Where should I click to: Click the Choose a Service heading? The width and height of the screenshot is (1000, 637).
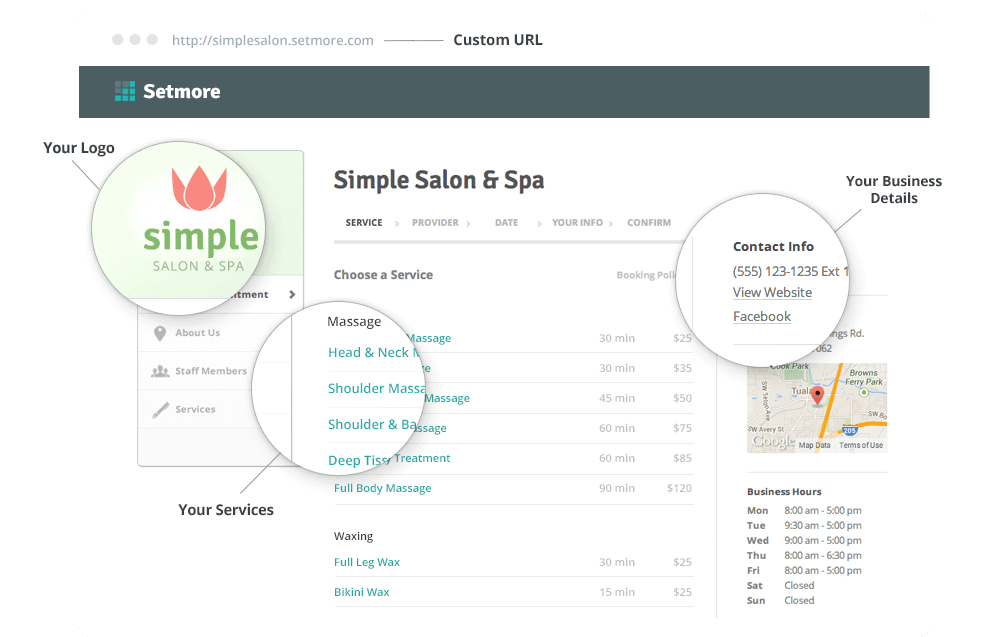pyautogui.click(x=383, y=275)
